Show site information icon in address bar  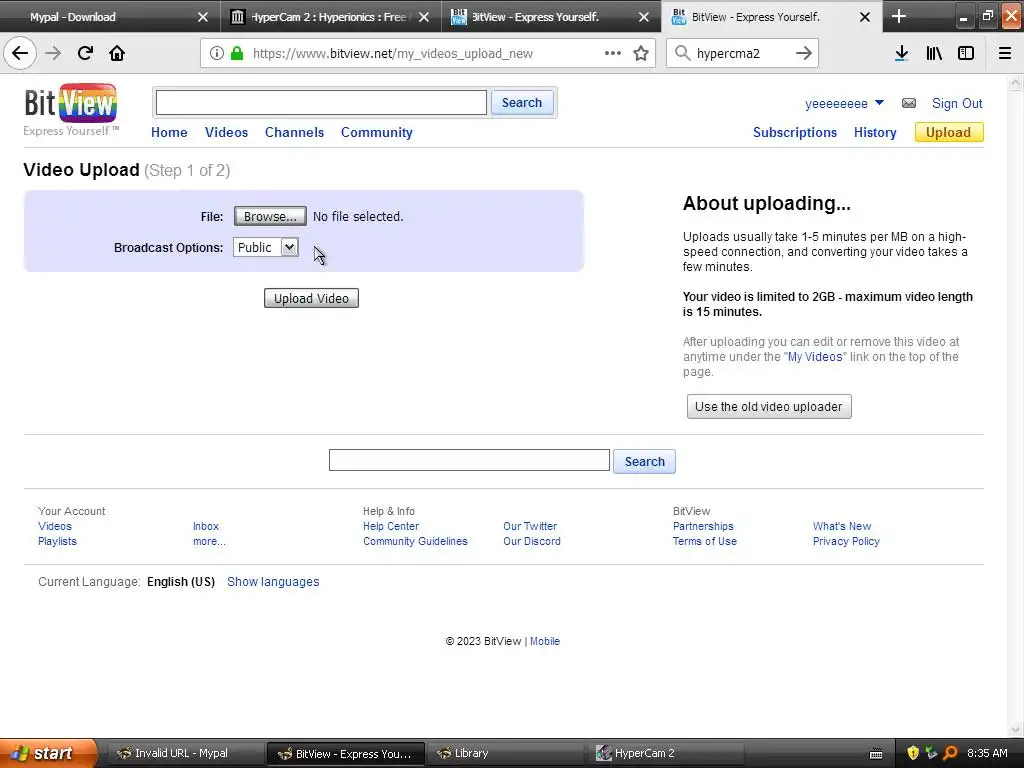[217, 53]
